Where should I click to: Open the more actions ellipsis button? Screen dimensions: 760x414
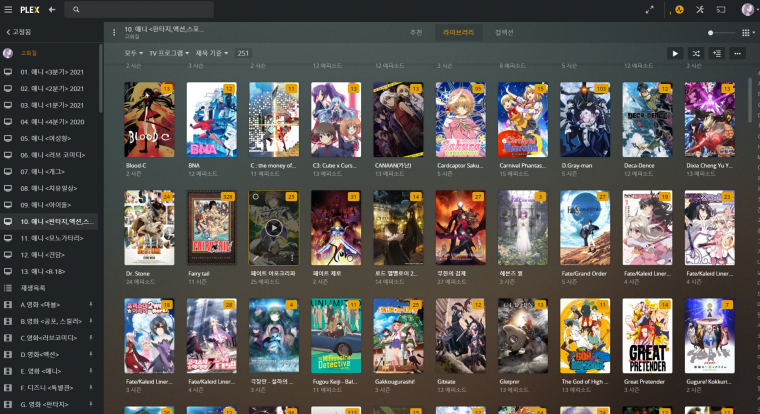click(737, 53)
